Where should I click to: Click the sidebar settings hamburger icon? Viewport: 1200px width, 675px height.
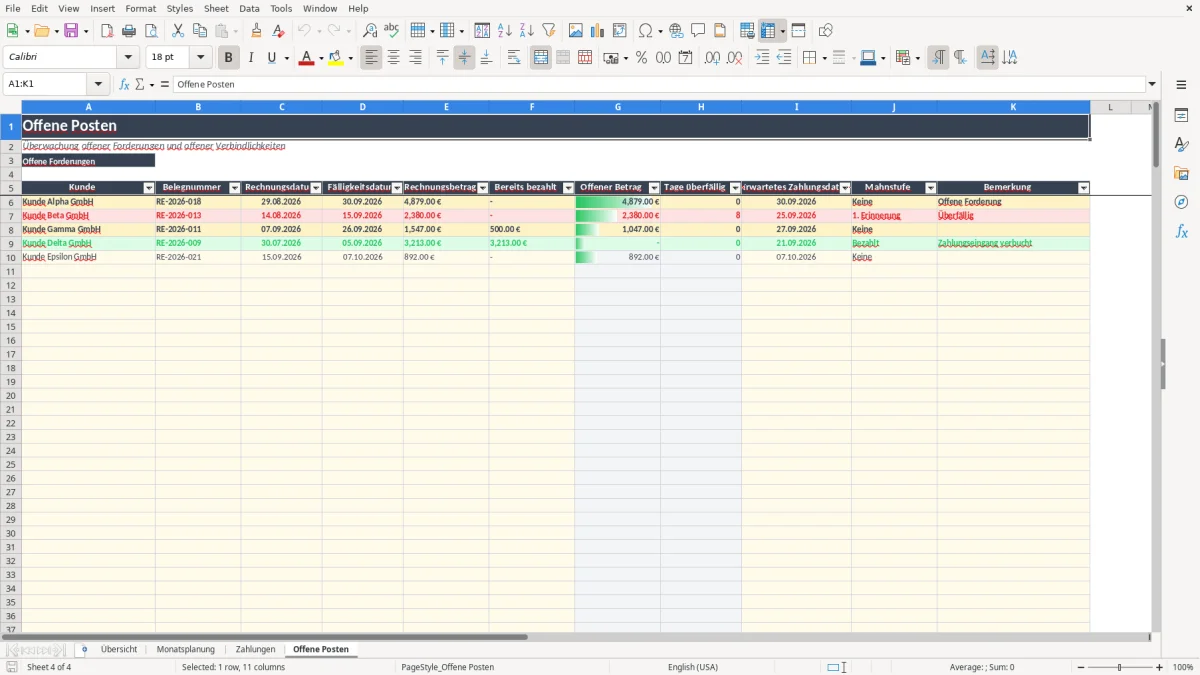coord(1181,87)
